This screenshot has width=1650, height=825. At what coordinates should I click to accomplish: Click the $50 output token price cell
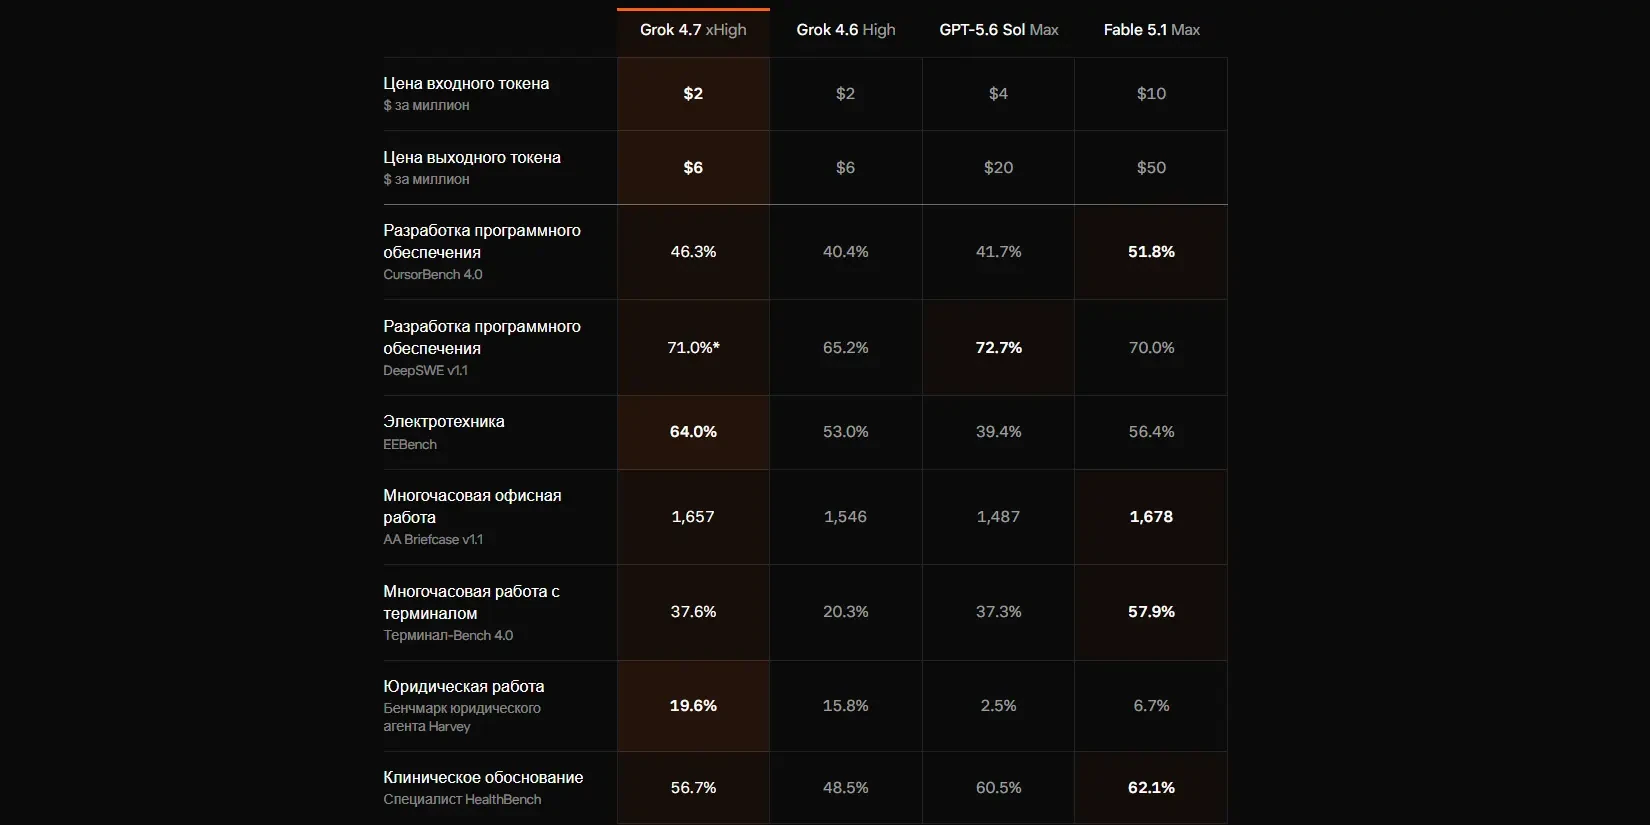tap(1151, 167)
